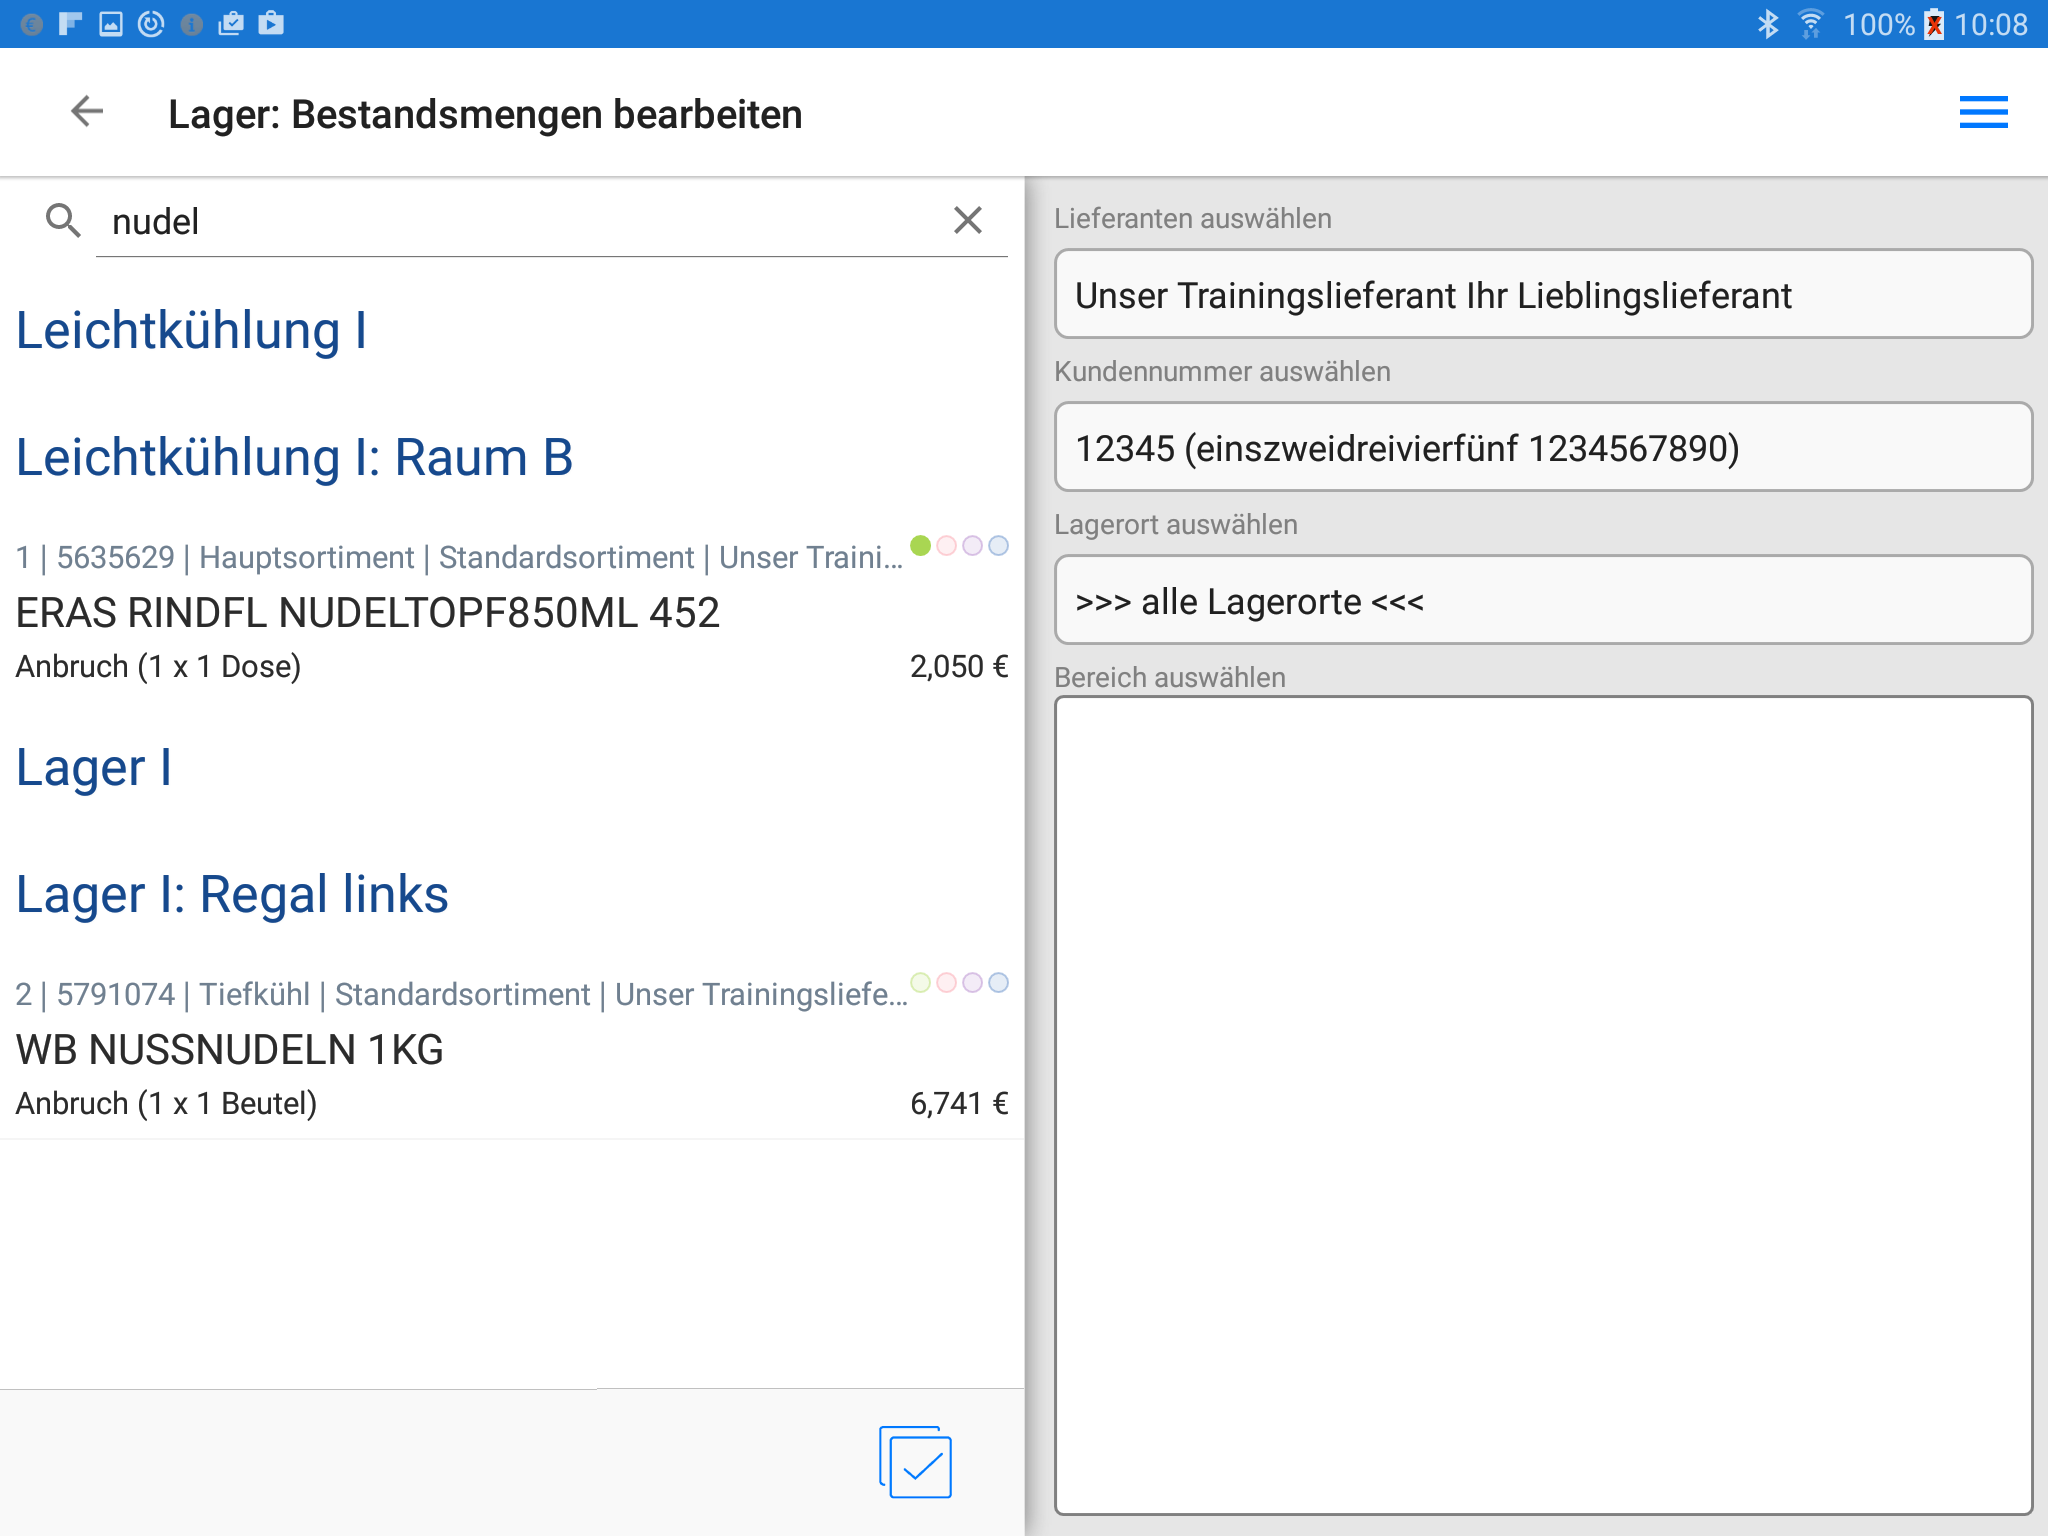This screenshot has height=1536, width=2048.
Task: Open WB NUSSNUDELN 1KG item
Action: click(x=230, y=1050)
